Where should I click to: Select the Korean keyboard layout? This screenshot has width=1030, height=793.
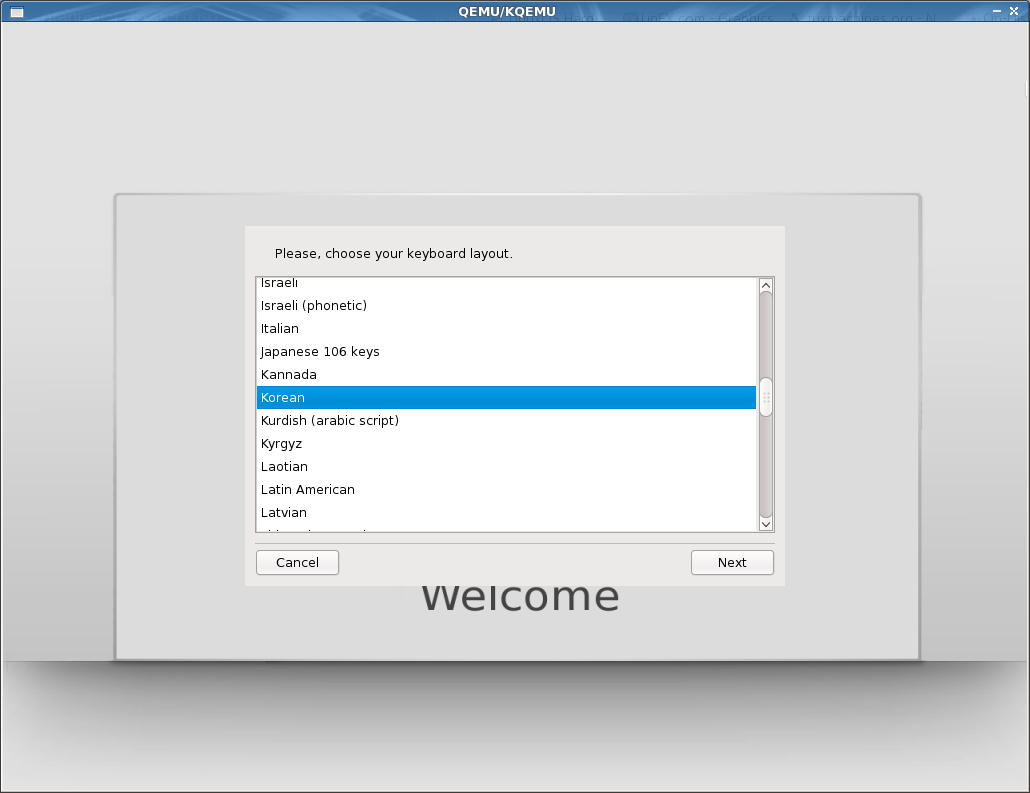506,397
